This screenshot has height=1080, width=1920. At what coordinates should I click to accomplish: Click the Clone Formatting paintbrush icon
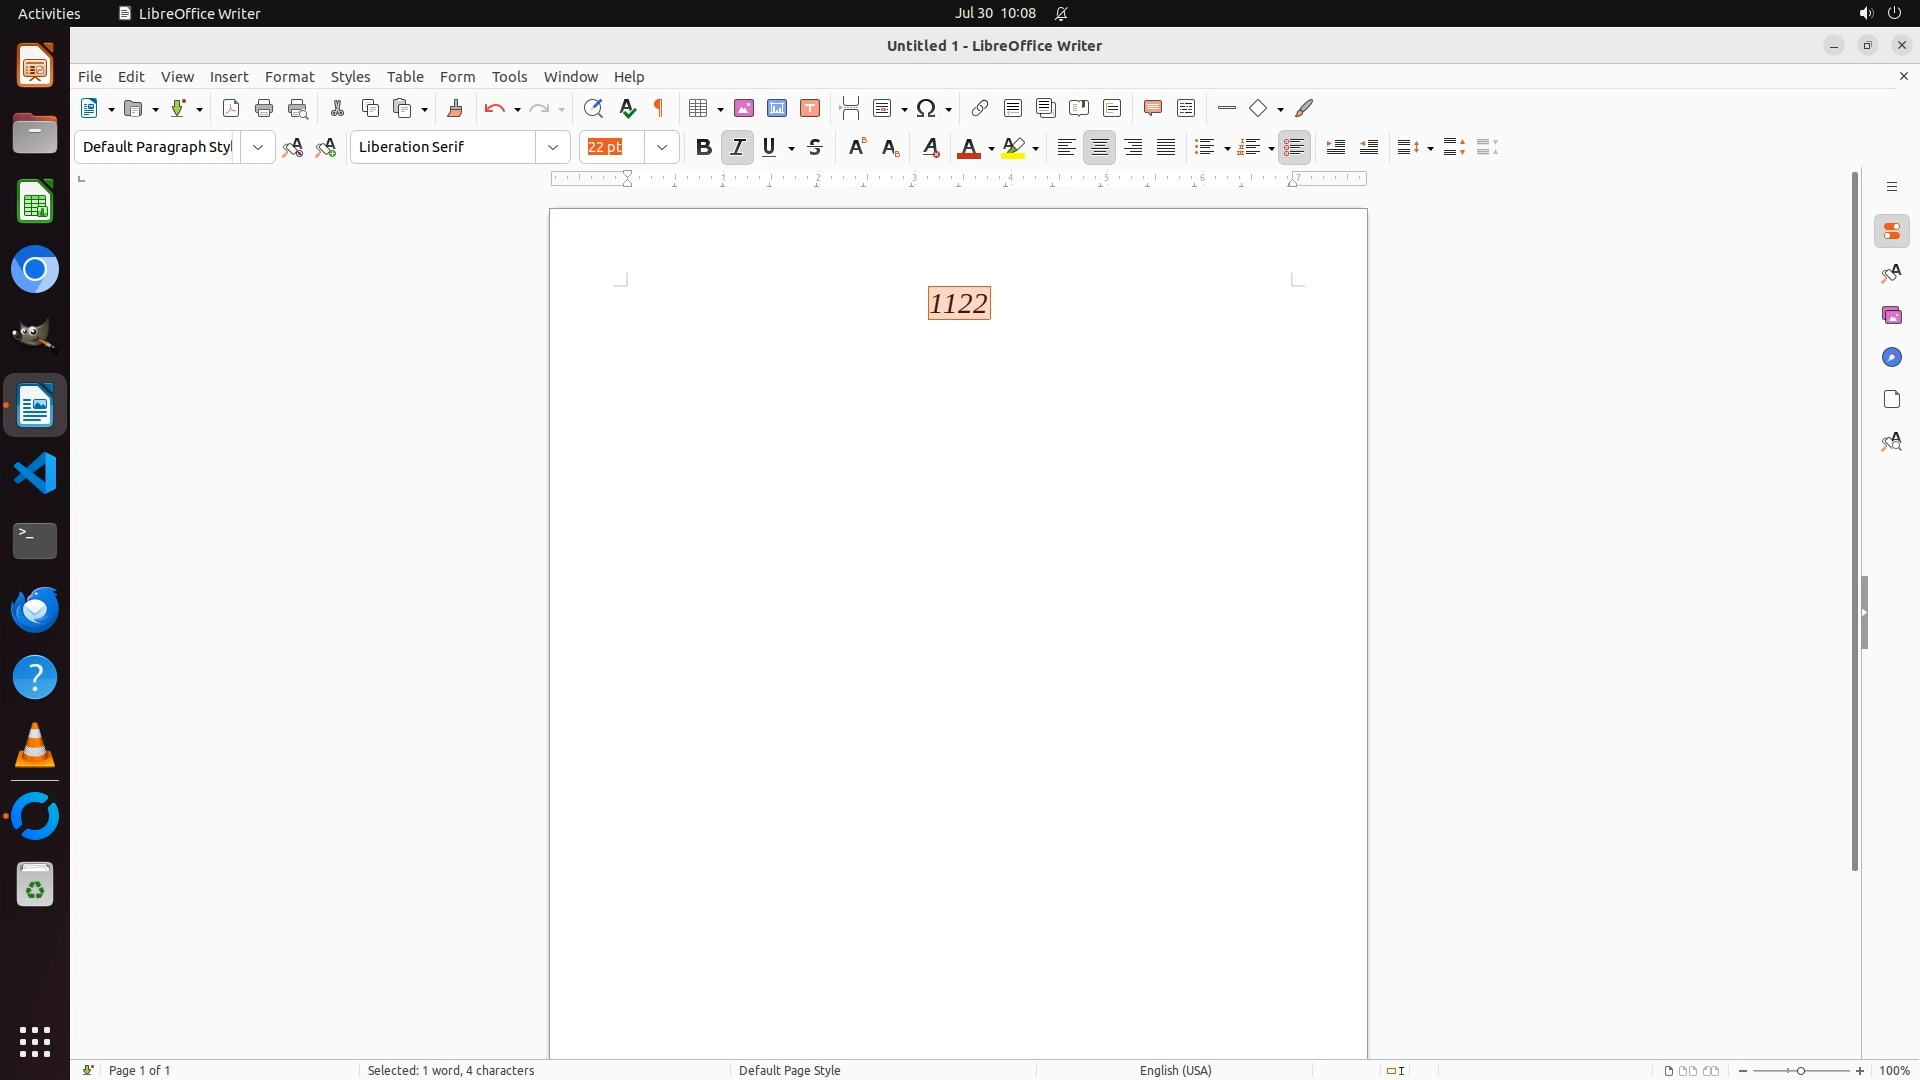tap(455, 109)
